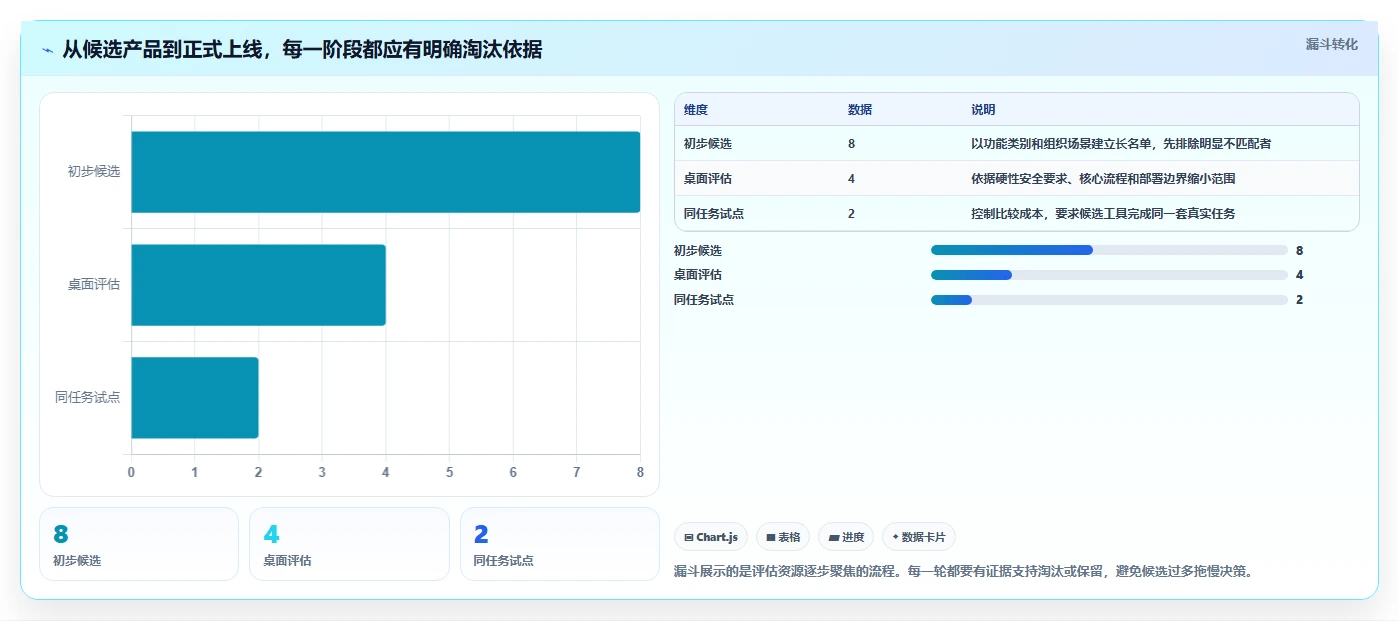This screenshot has height=621, width=1399.
Task: Click the Chart.js tag chip
Action: [x=711, y=537]
